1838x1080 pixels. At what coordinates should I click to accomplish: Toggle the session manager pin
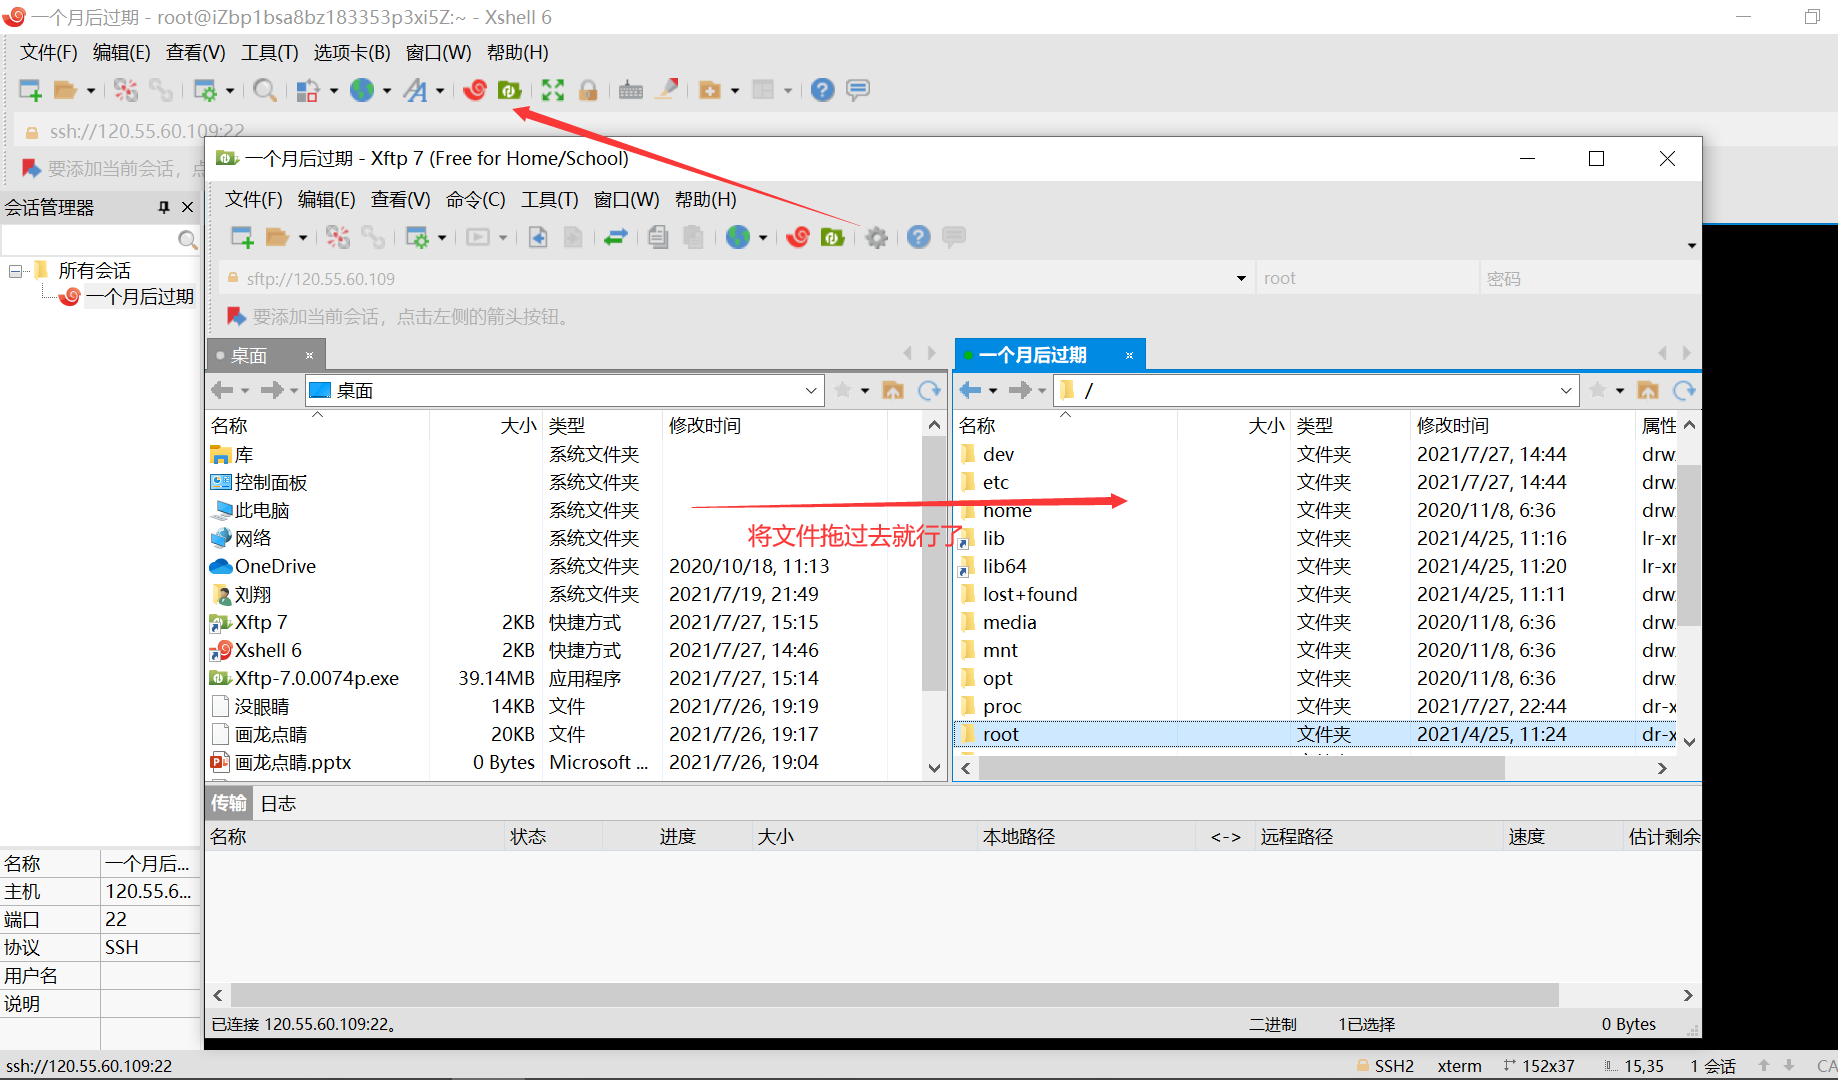click(164, 207)
